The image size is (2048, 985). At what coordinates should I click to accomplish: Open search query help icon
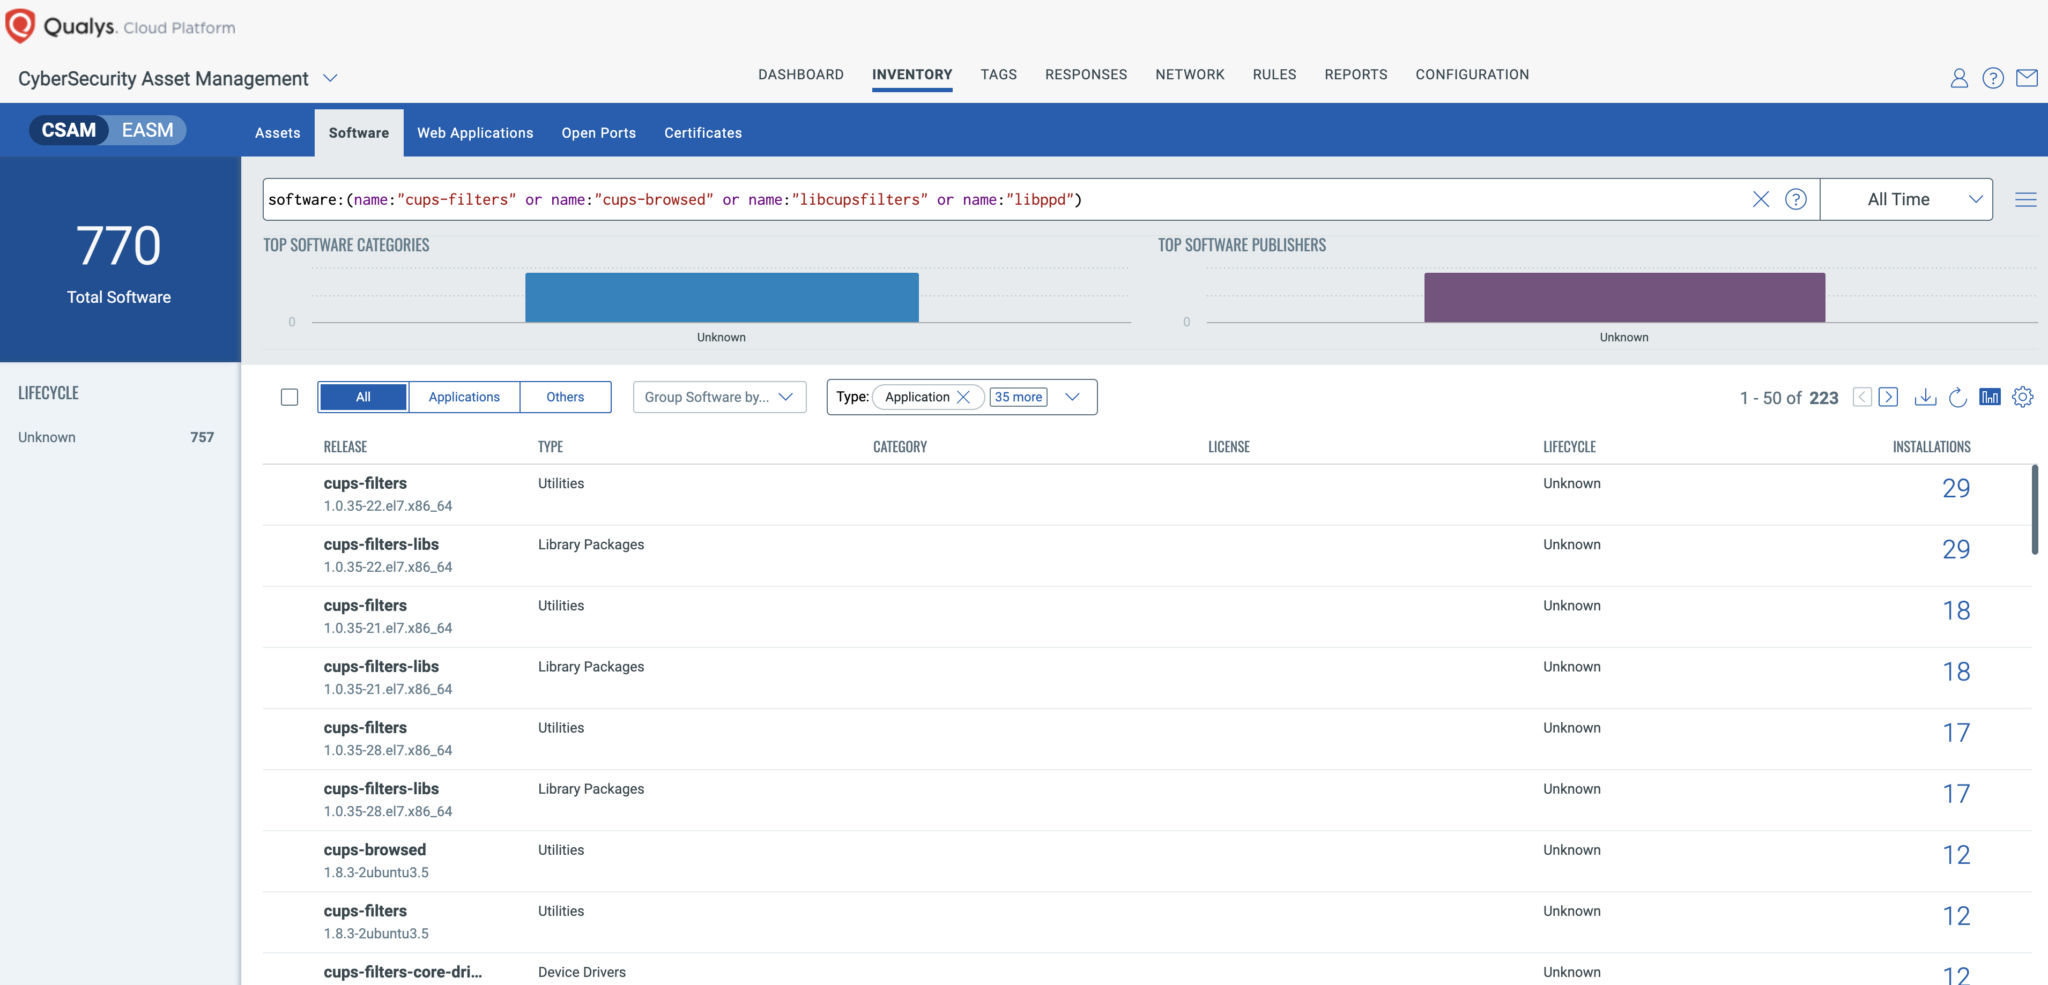1796,199
